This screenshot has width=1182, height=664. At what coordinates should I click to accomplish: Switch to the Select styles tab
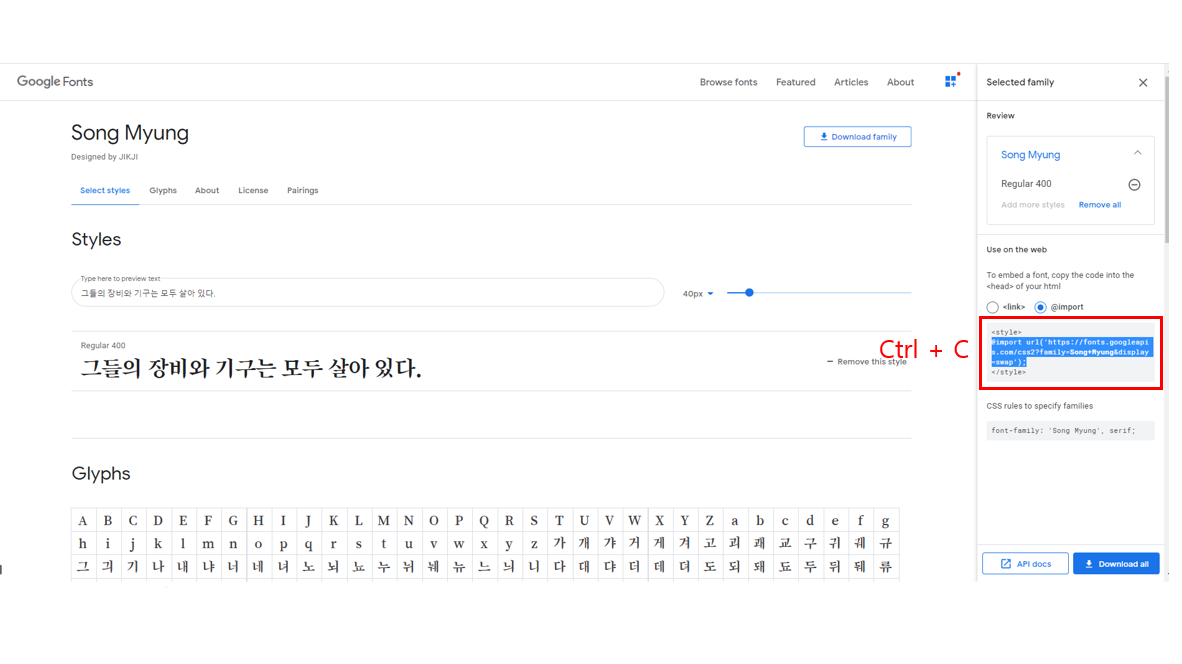pos(105,191)
